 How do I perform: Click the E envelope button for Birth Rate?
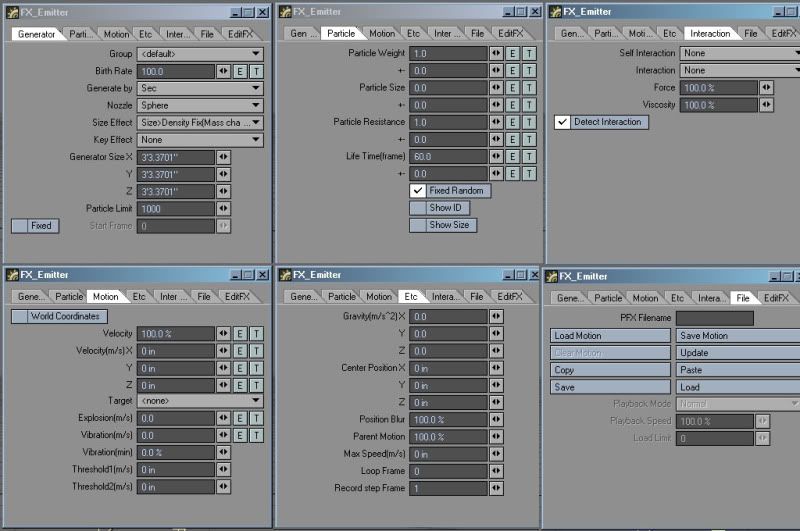point(240,71)
